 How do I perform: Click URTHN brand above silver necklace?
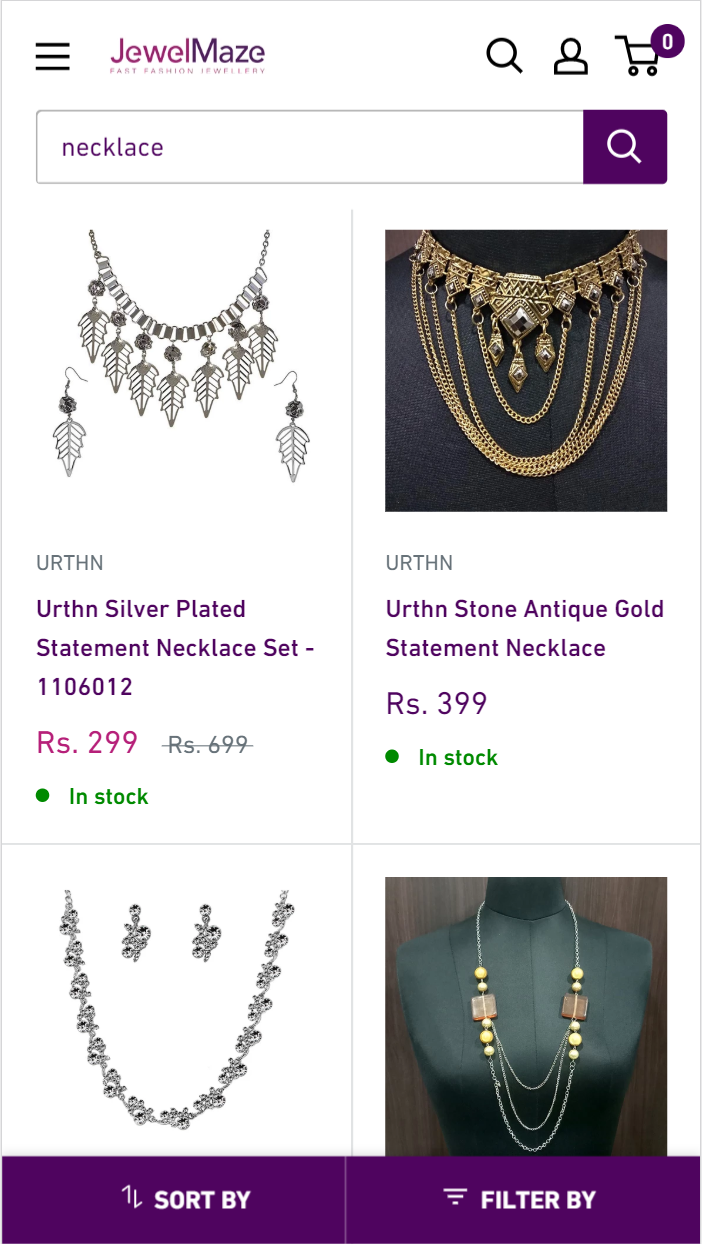pyautogui.click(x=70, y=563)
